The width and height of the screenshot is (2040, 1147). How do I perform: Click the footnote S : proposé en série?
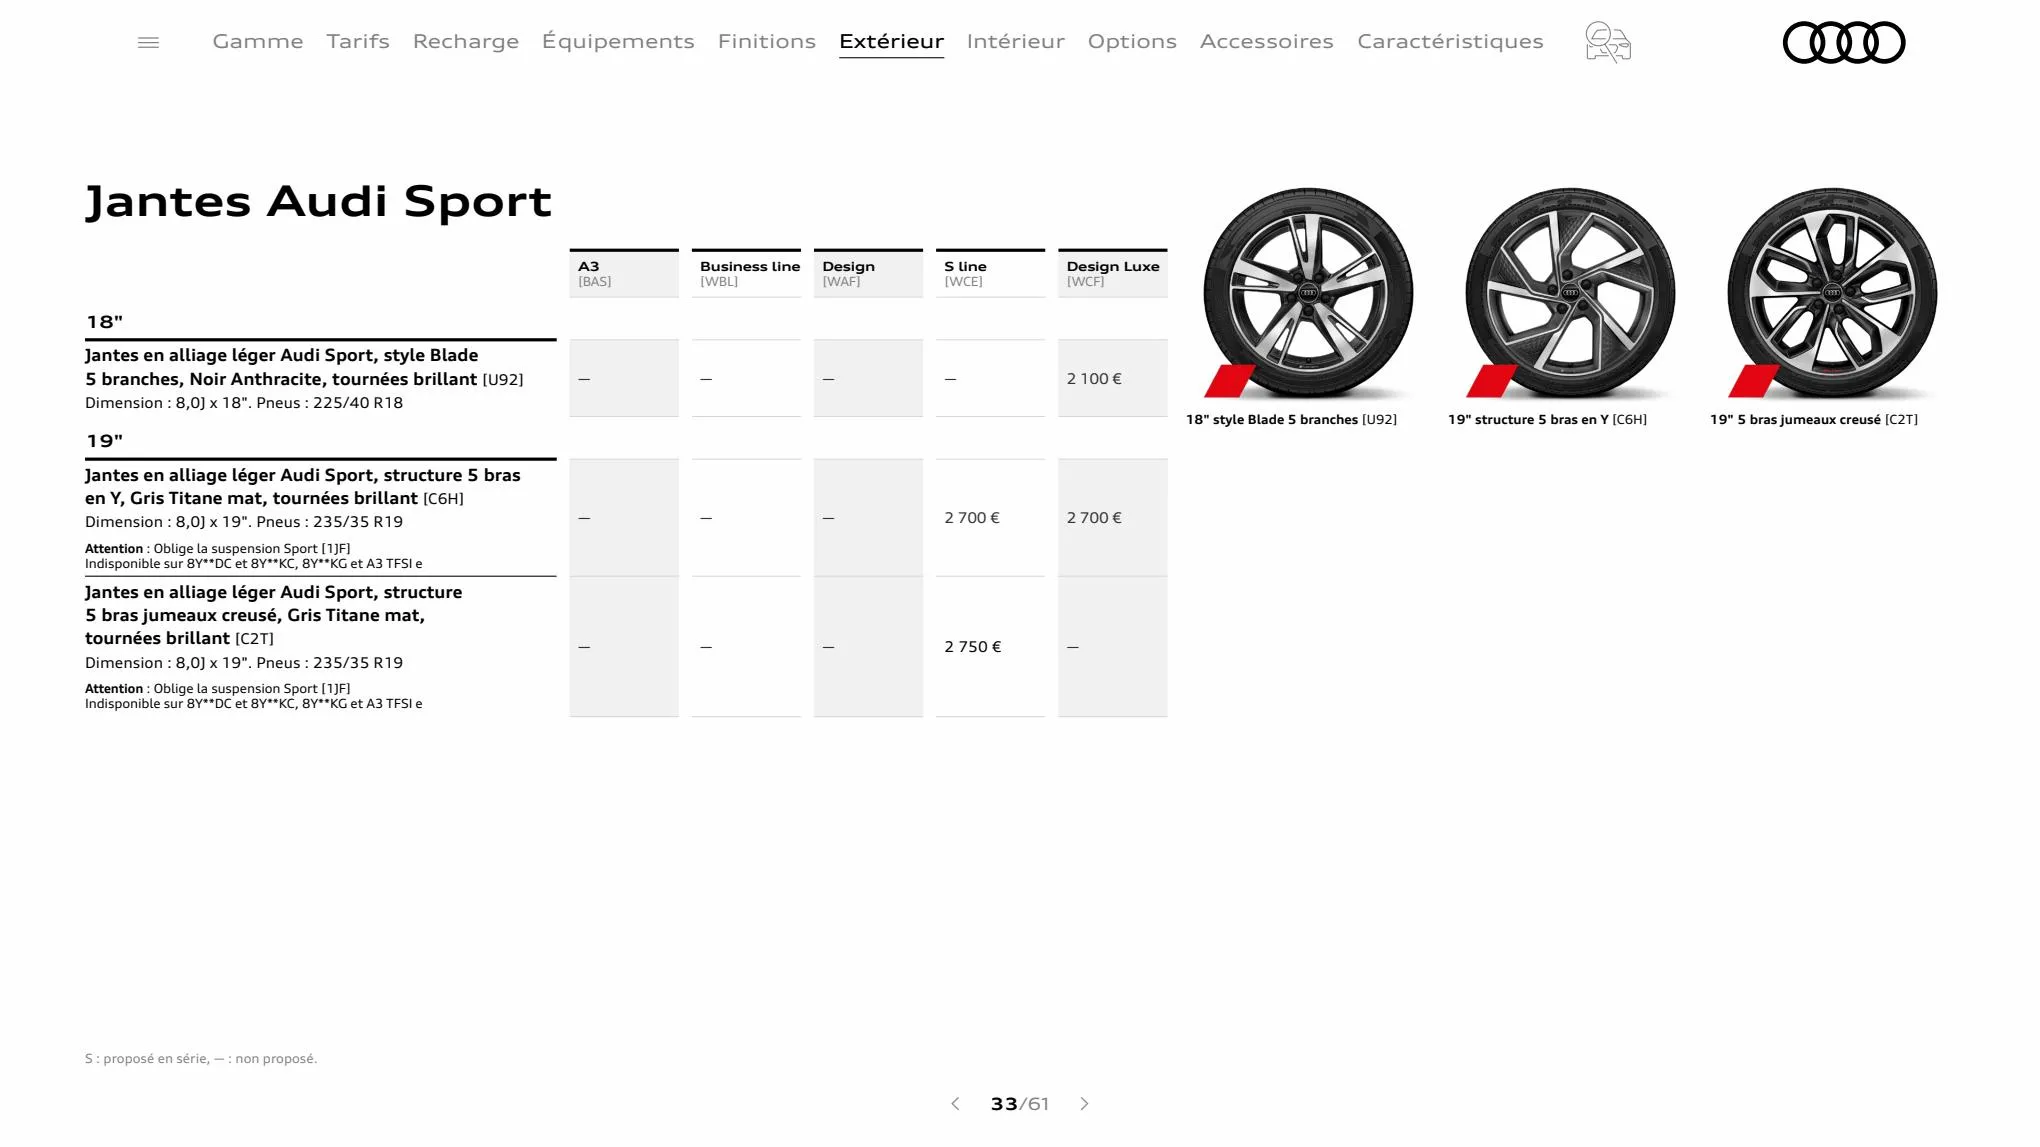point(201,1059)
